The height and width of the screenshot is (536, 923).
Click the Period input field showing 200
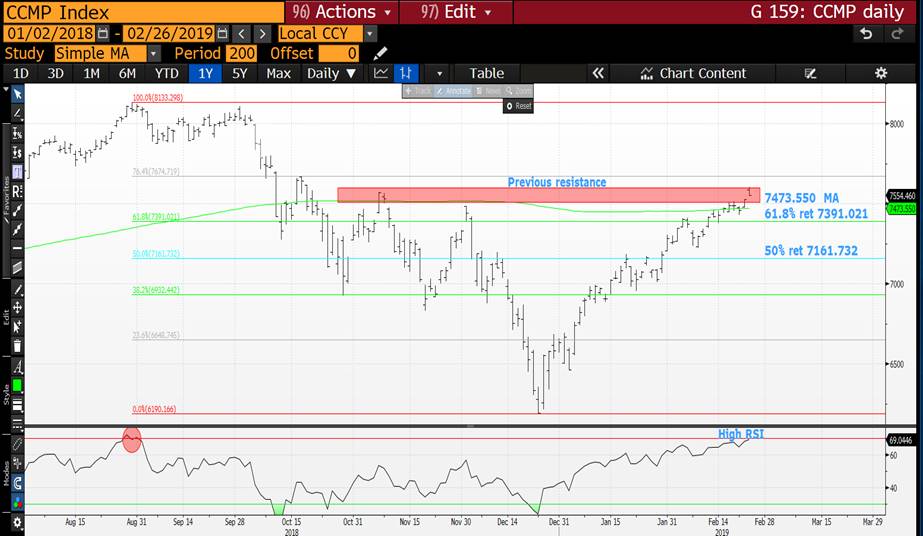pyautogui.click(x=241, y=53)
